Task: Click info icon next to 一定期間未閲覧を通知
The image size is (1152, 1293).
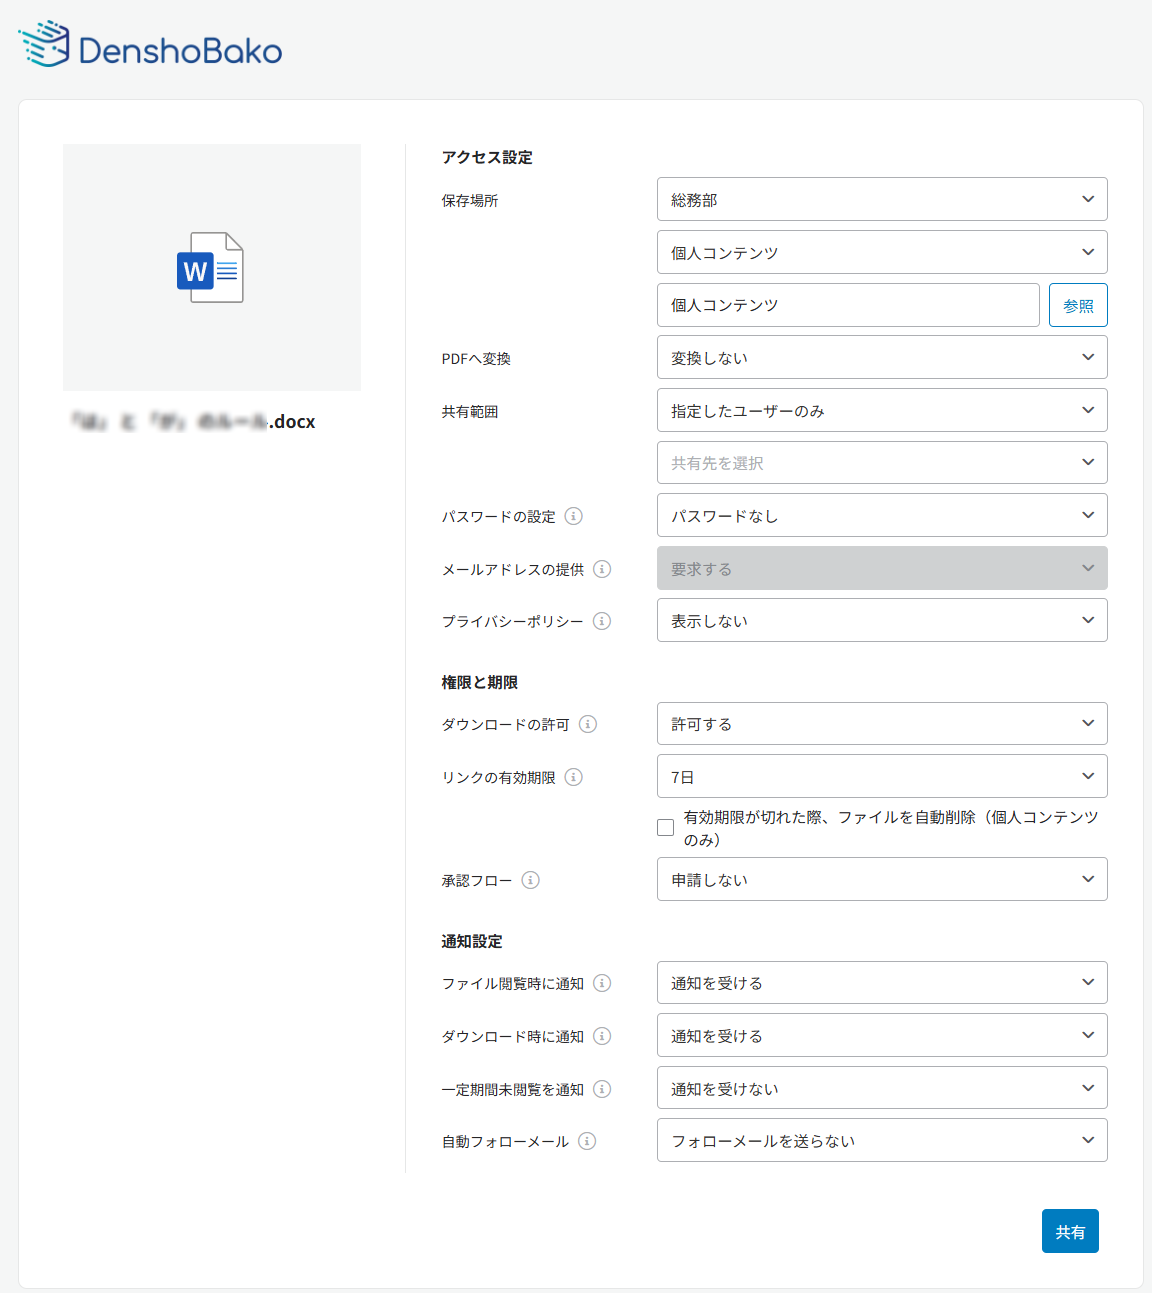Action: point(602,1089)
